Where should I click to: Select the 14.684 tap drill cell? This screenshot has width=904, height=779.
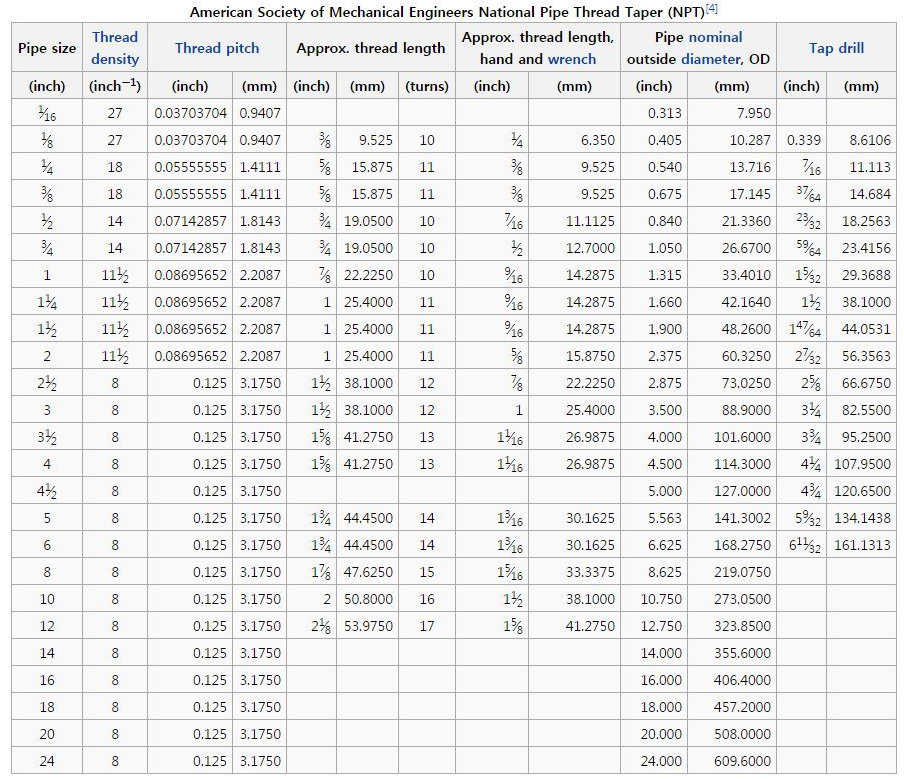pyautogui.click(x=861, y=194)
